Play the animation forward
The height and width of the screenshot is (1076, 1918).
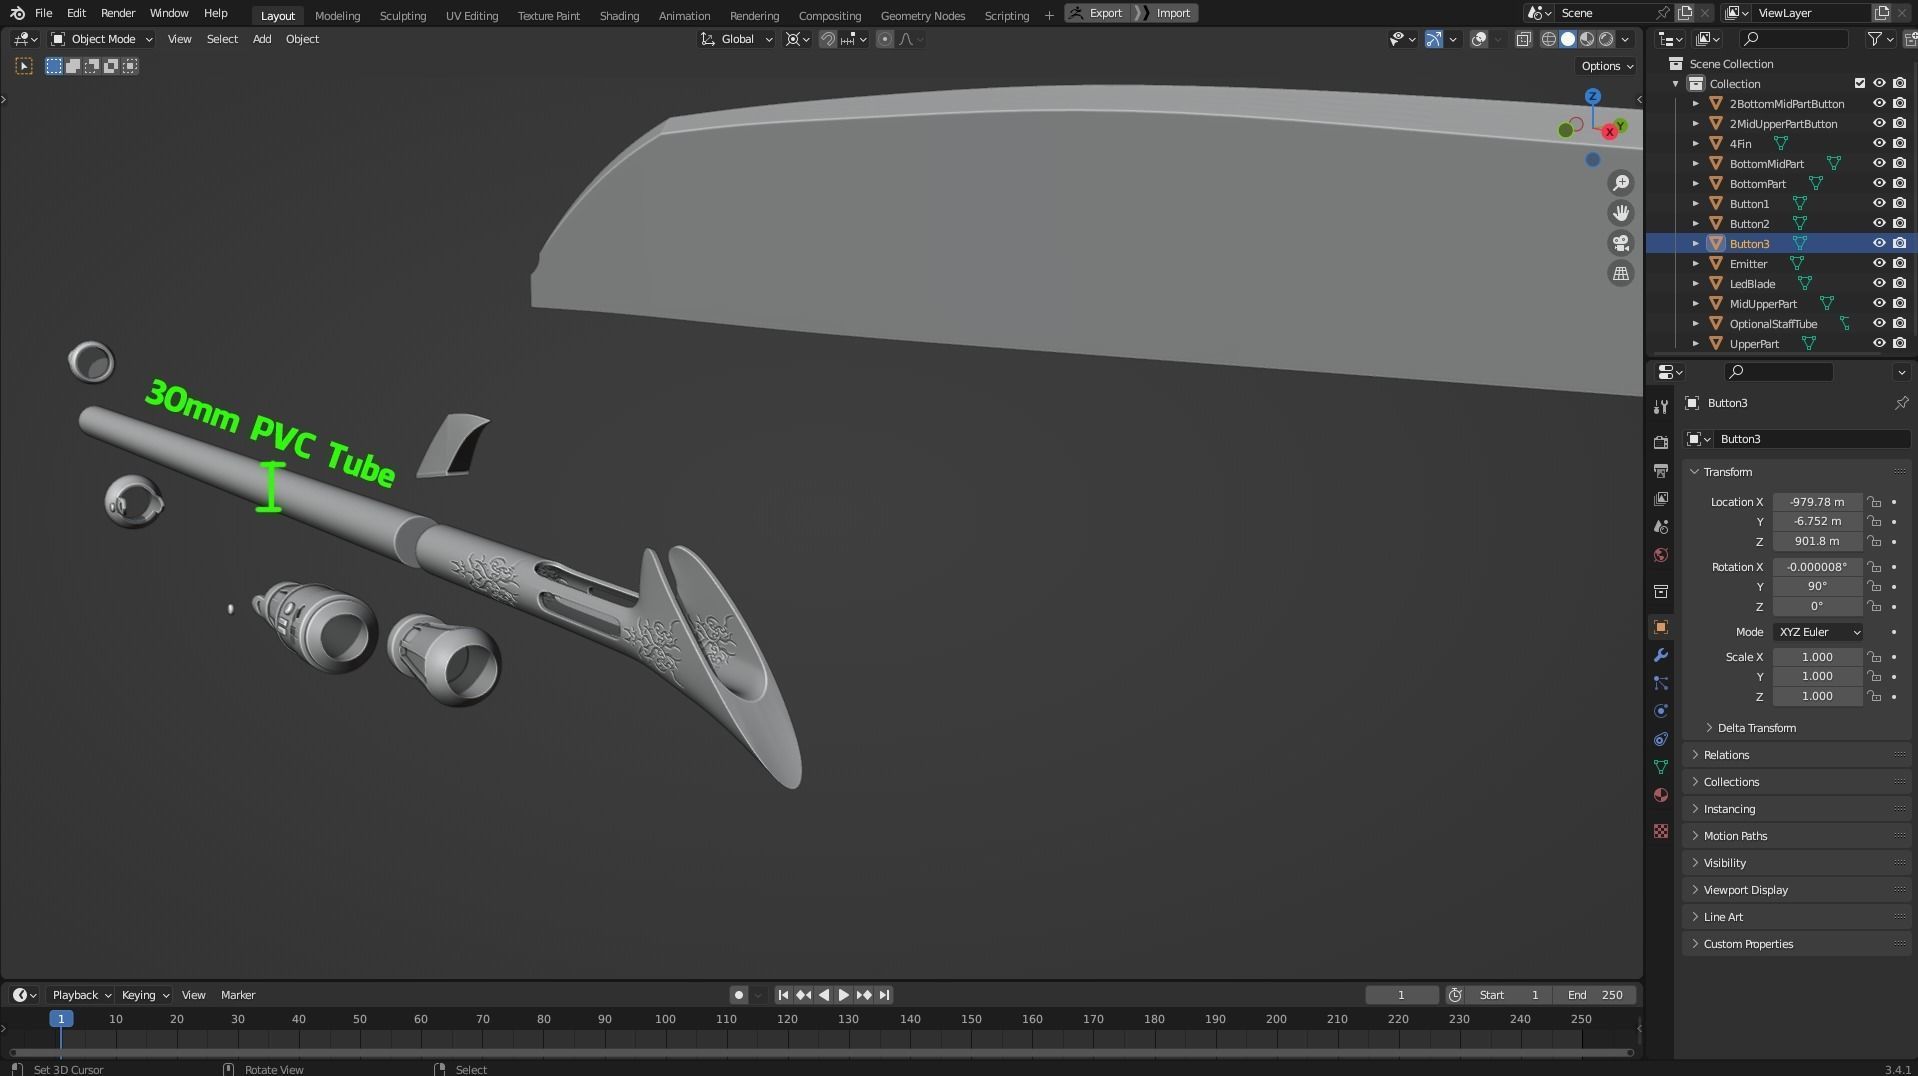tap(843, 995)
